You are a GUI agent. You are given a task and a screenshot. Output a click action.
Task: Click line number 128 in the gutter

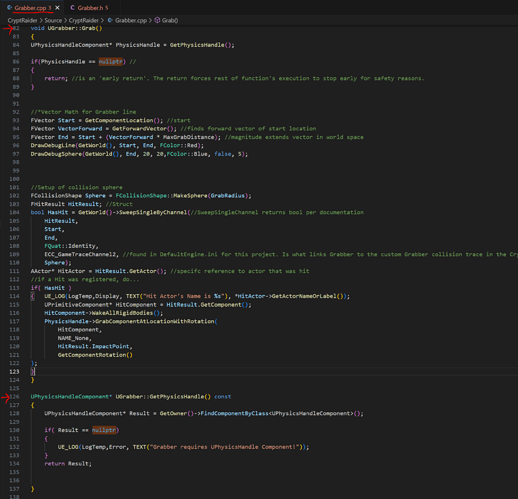tap(15, 413)
